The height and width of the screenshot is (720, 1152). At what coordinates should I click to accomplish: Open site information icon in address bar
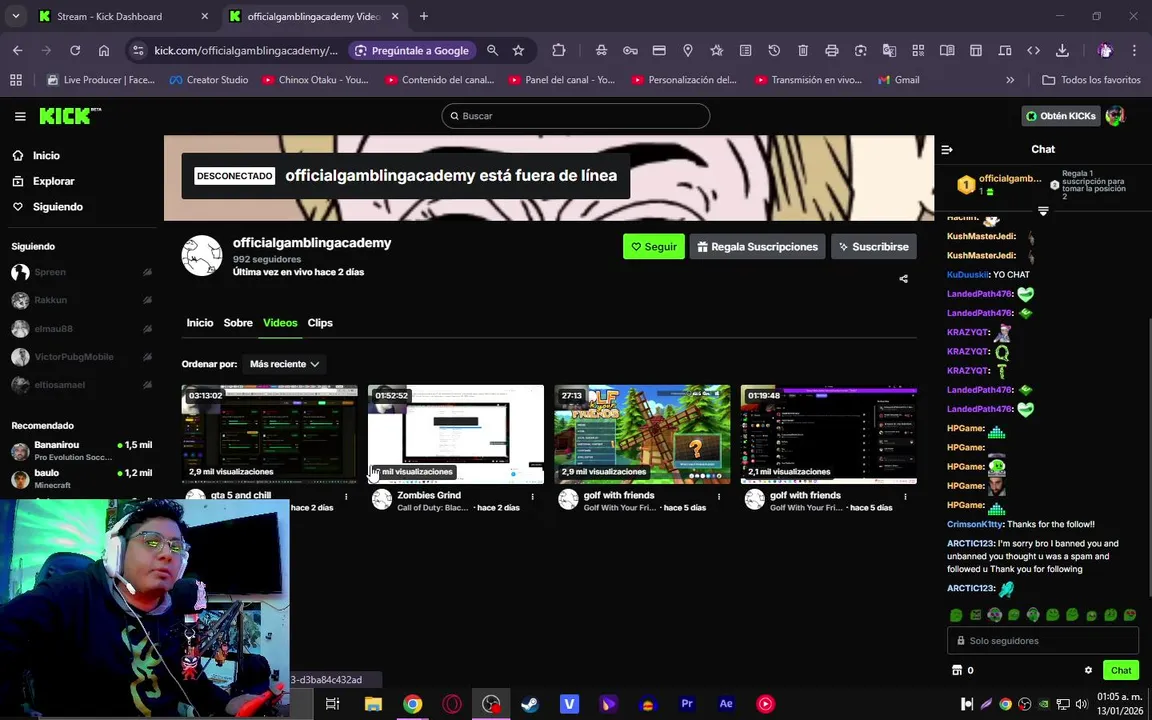[x=138, y=51]
